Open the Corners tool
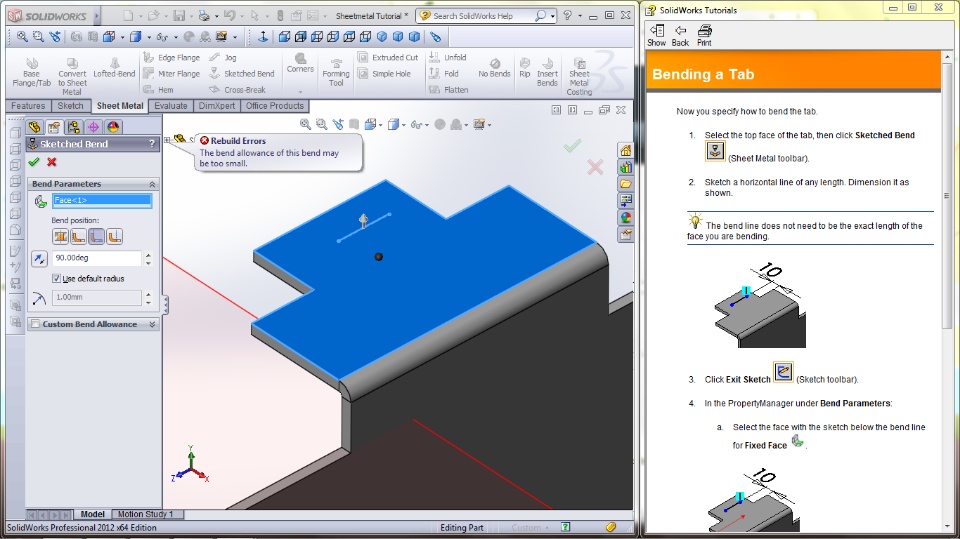 [x=300, y=63]
